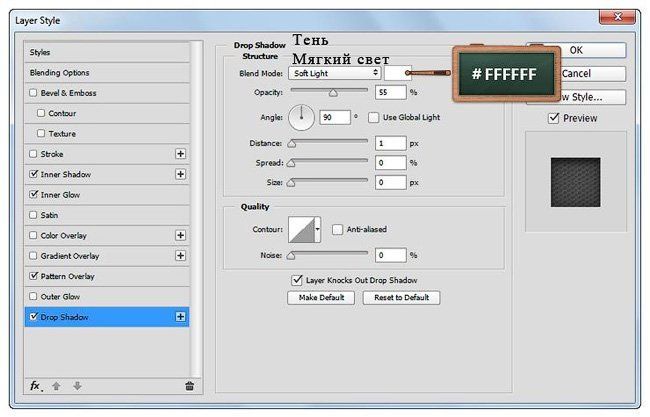Image resolution: width=650 pixels, height=417 pixels.
Task: Open the Styles section in the list
Action: (x=107, y=52)
